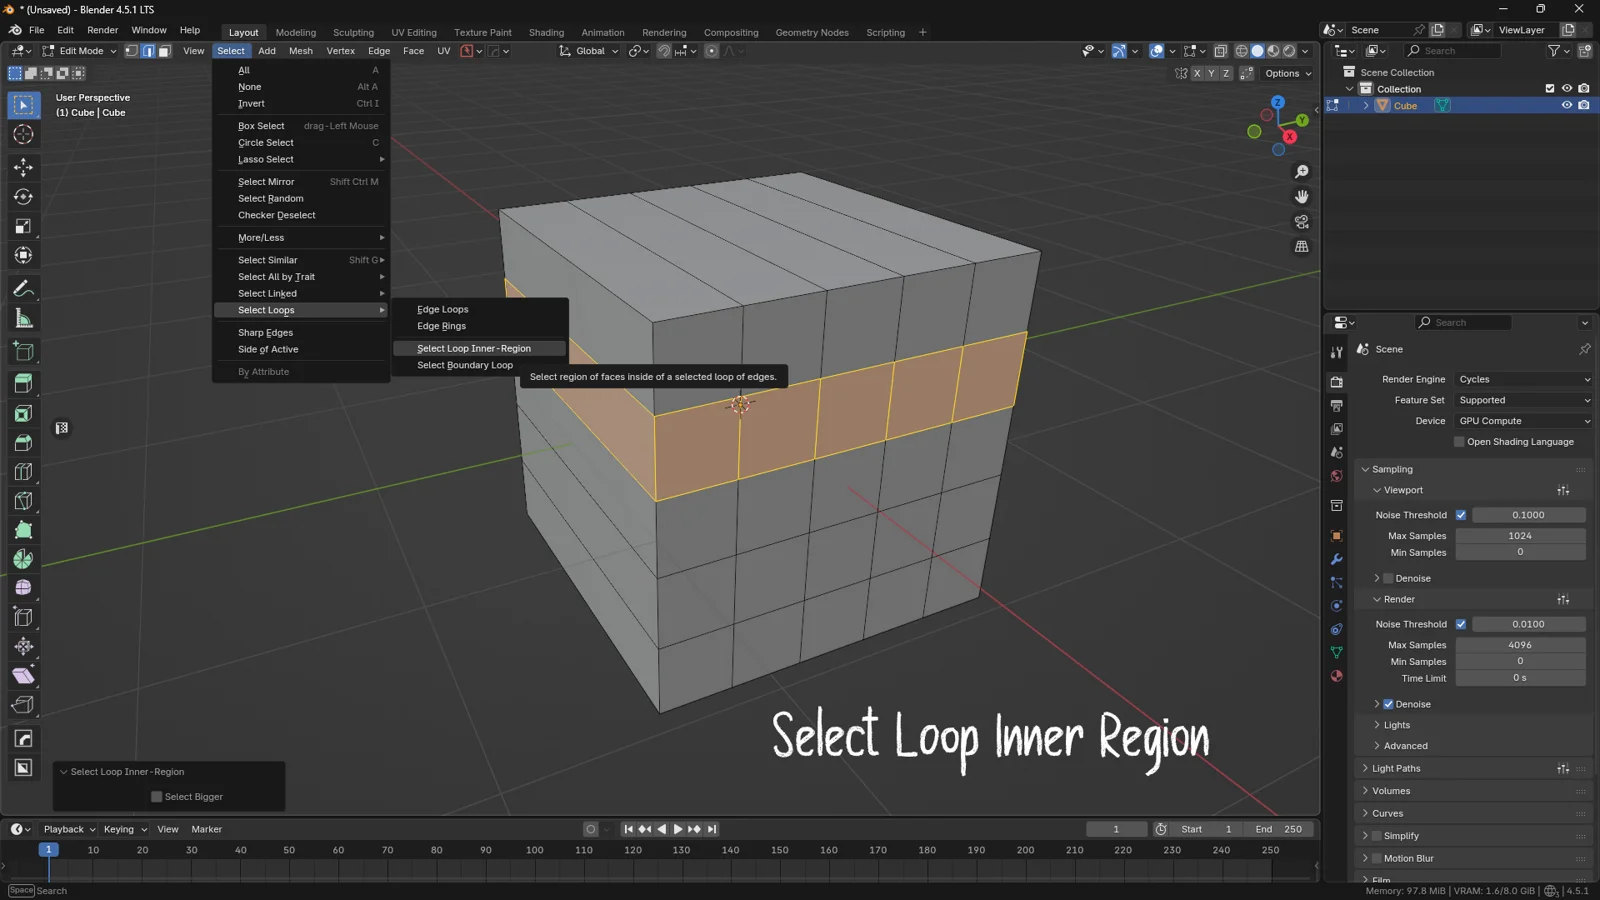Select the Cursor tool in the left toolbar
The height and width of the screenshot is (900, 1600).
click(x=23, y=134)
